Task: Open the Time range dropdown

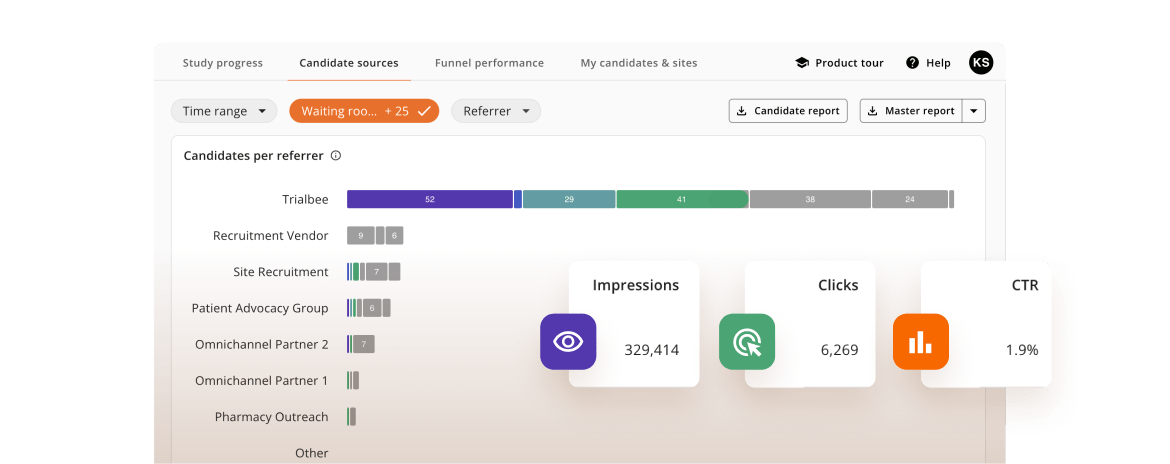Action: pos(224,111)
